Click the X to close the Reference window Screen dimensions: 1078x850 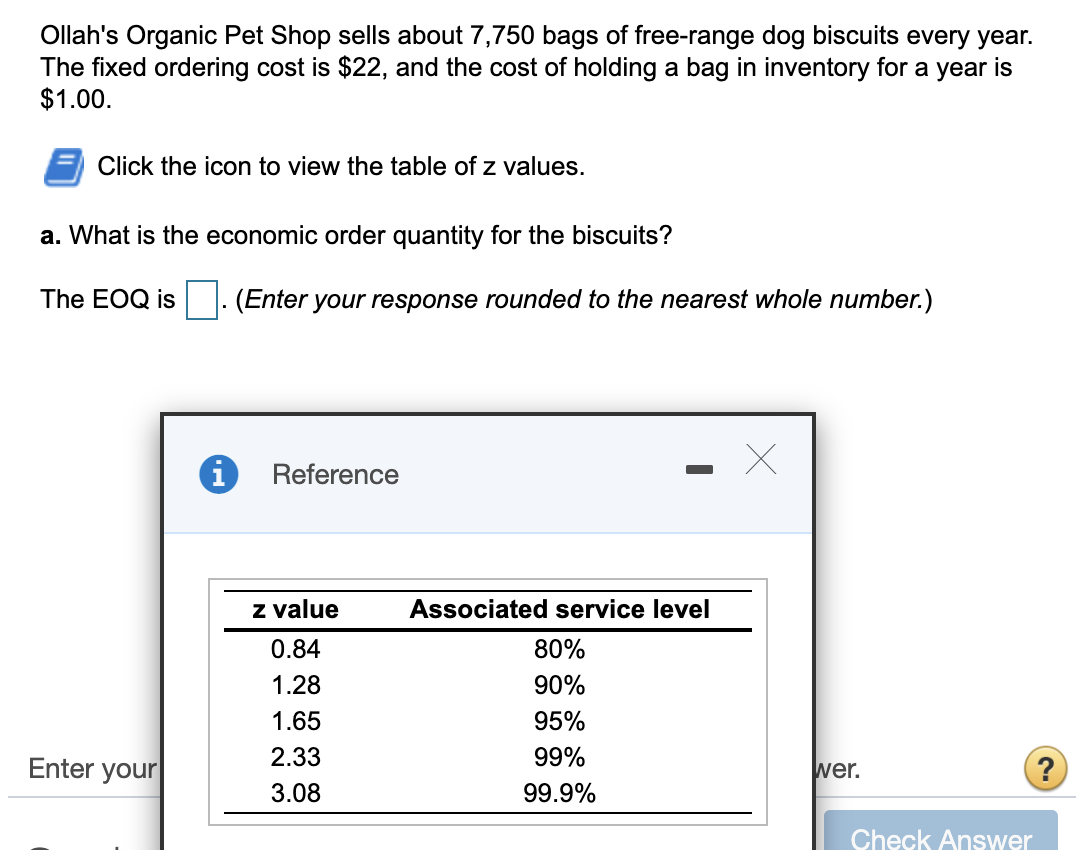760,459
